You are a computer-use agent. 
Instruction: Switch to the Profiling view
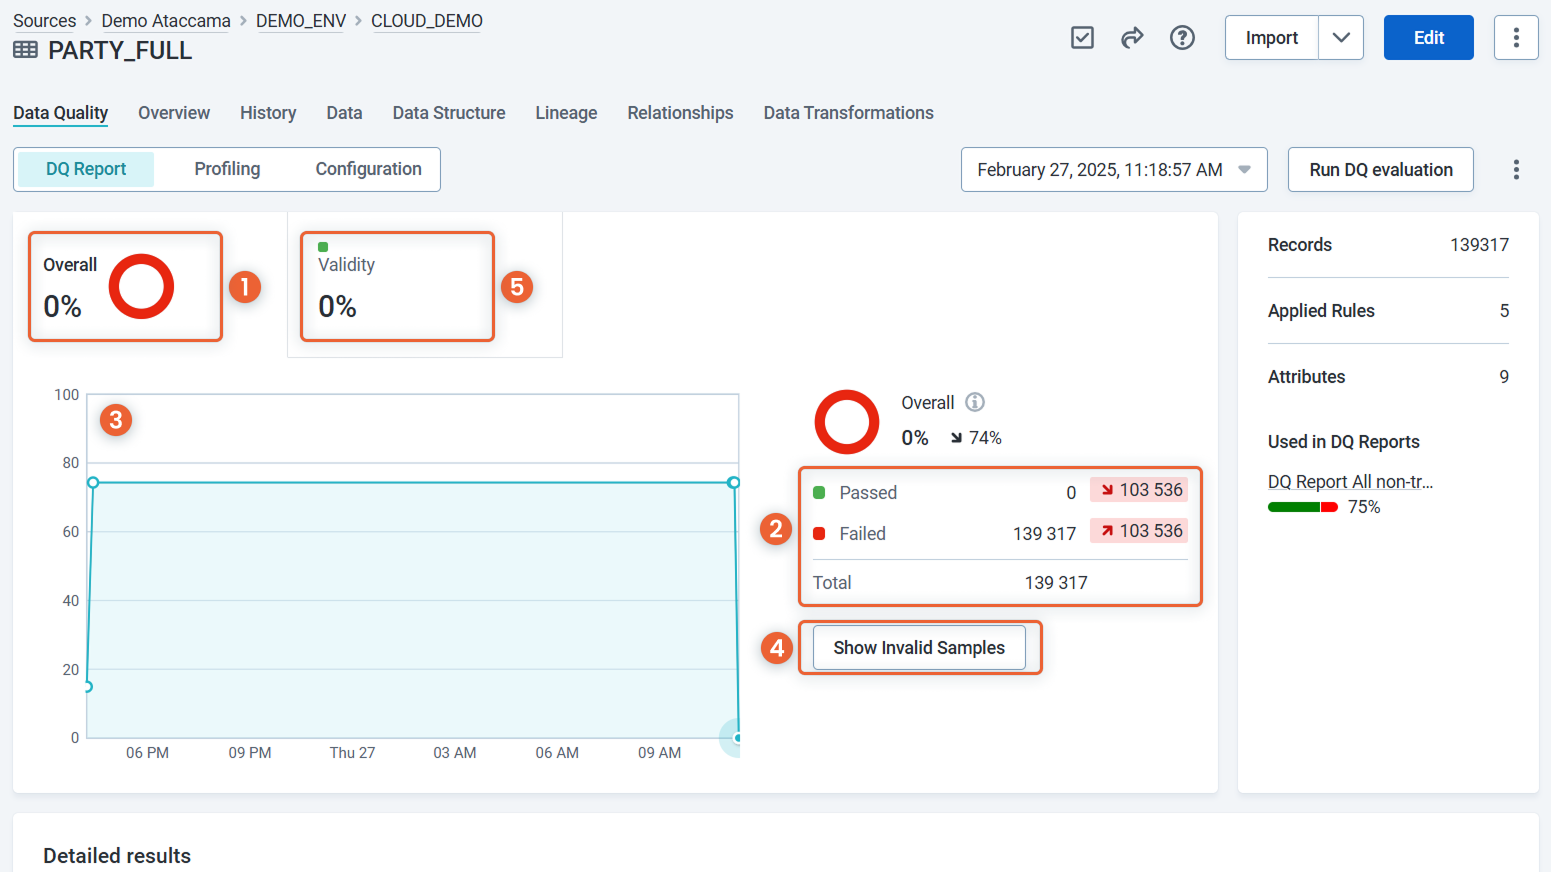[227, 169]
